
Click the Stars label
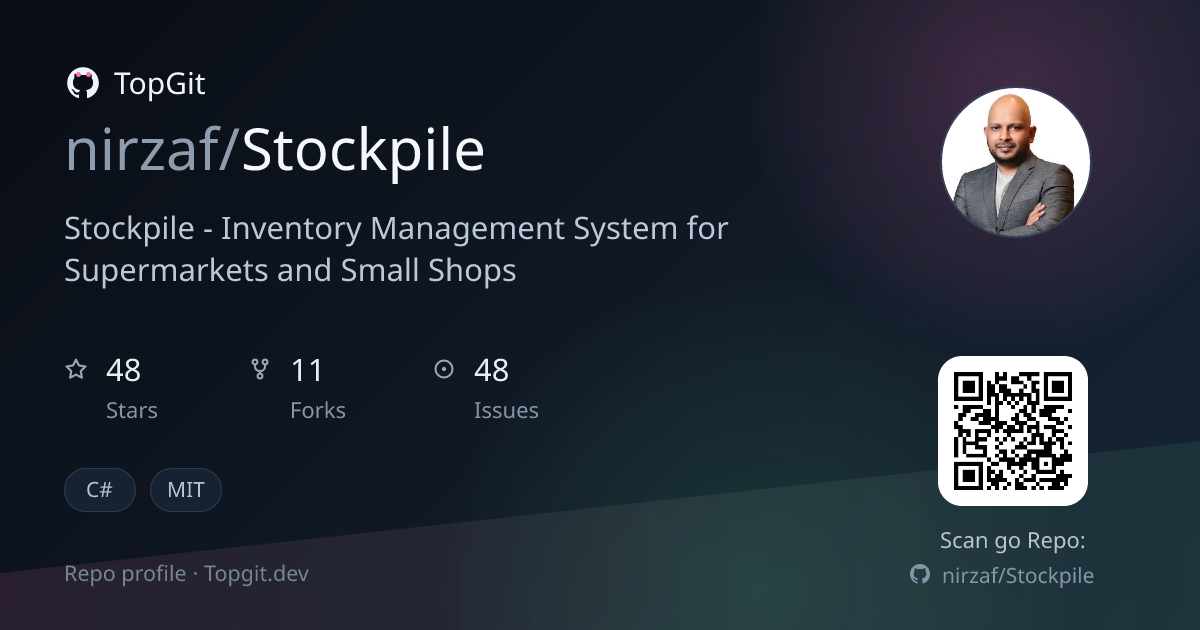click(132, 410)
